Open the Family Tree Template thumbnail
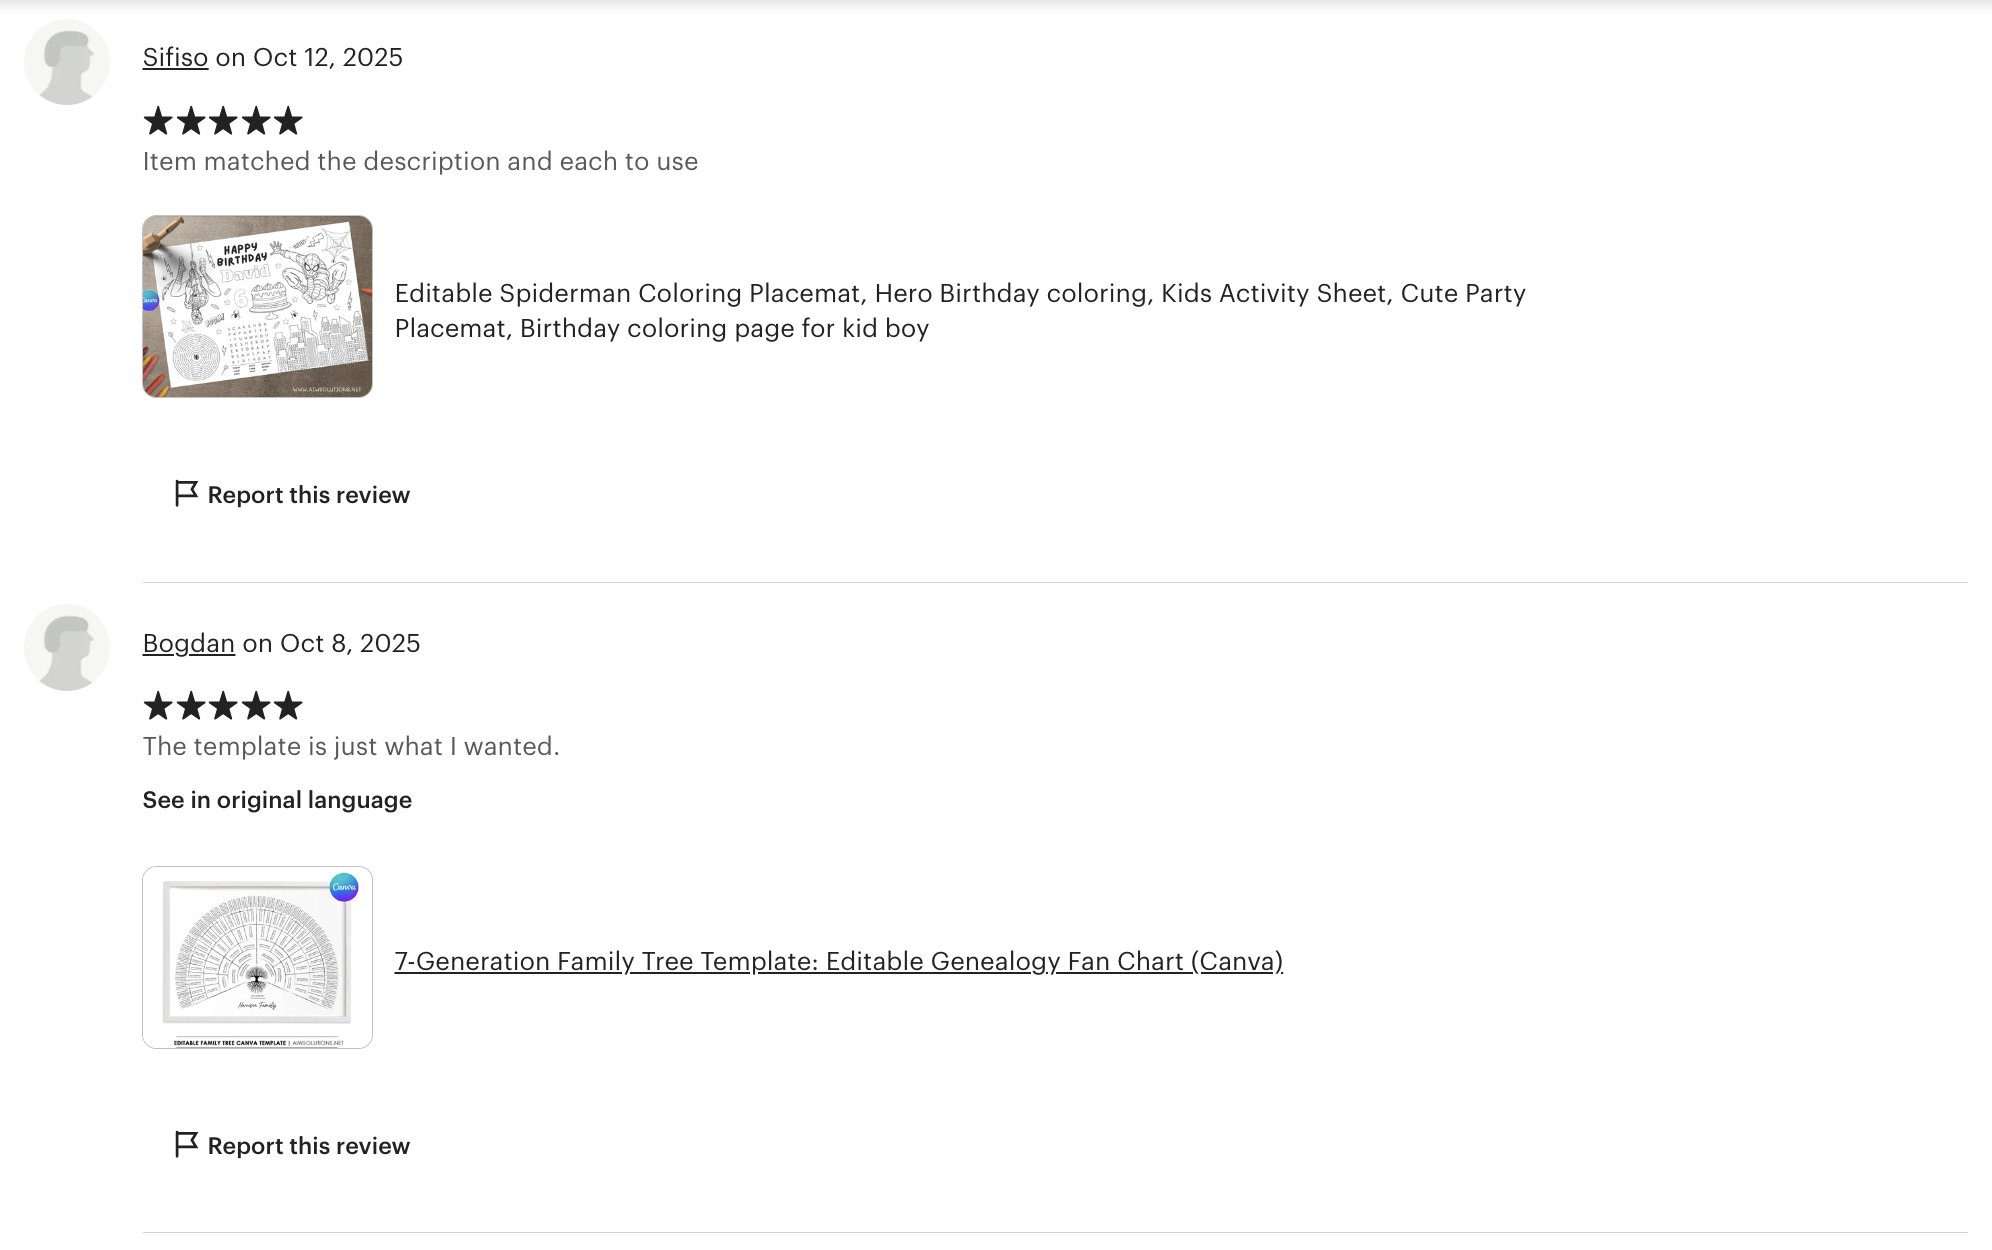Viewport: 1992px width, 1250px height. pos(257,957)
